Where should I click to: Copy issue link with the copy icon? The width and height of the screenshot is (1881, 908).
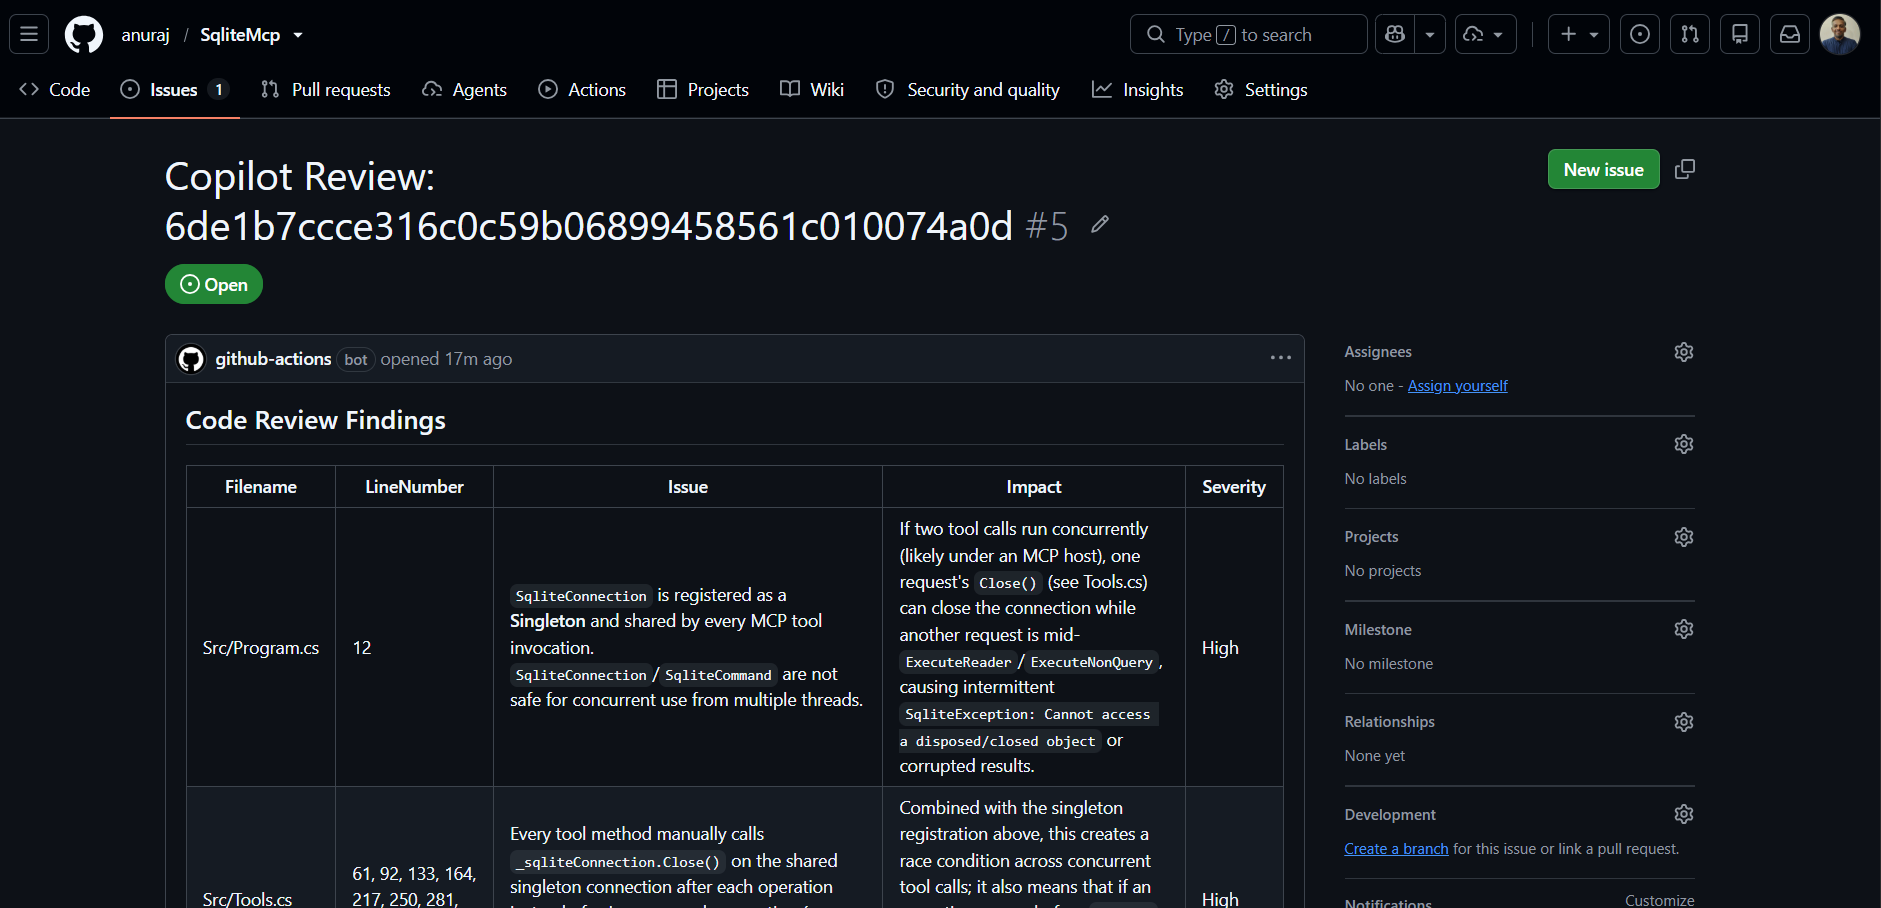[x=1685, y=169]
